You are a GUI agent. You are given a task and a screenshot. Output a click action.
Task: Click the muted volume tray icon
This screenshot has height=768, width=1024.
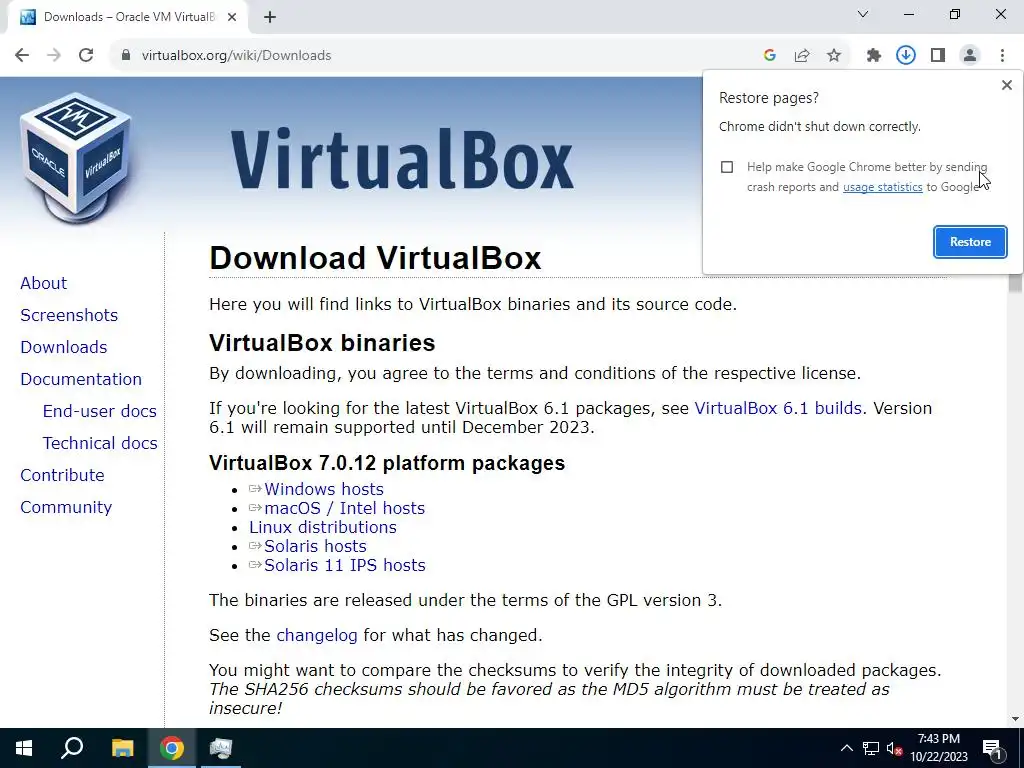894,748
